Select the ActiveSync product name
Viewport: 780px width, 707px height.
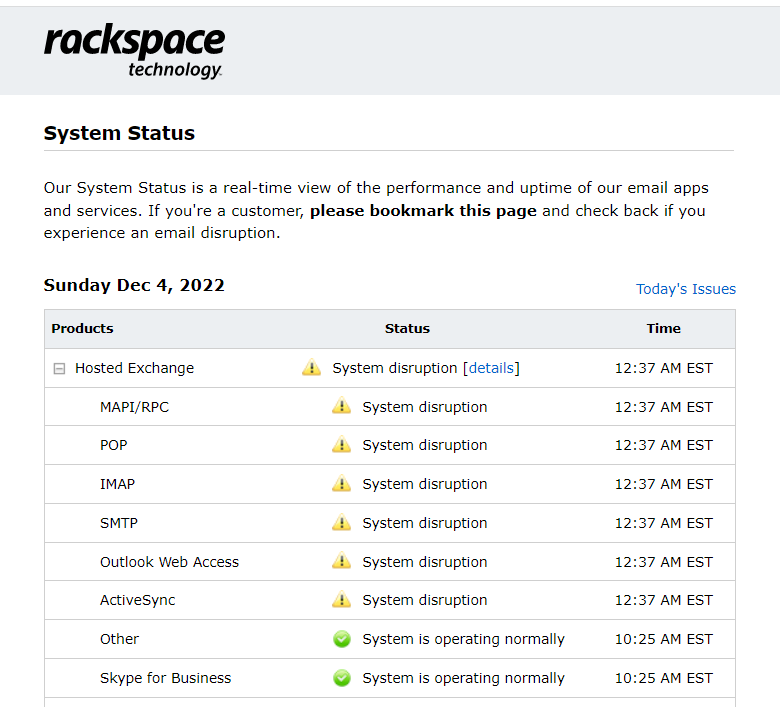point(137,601)
